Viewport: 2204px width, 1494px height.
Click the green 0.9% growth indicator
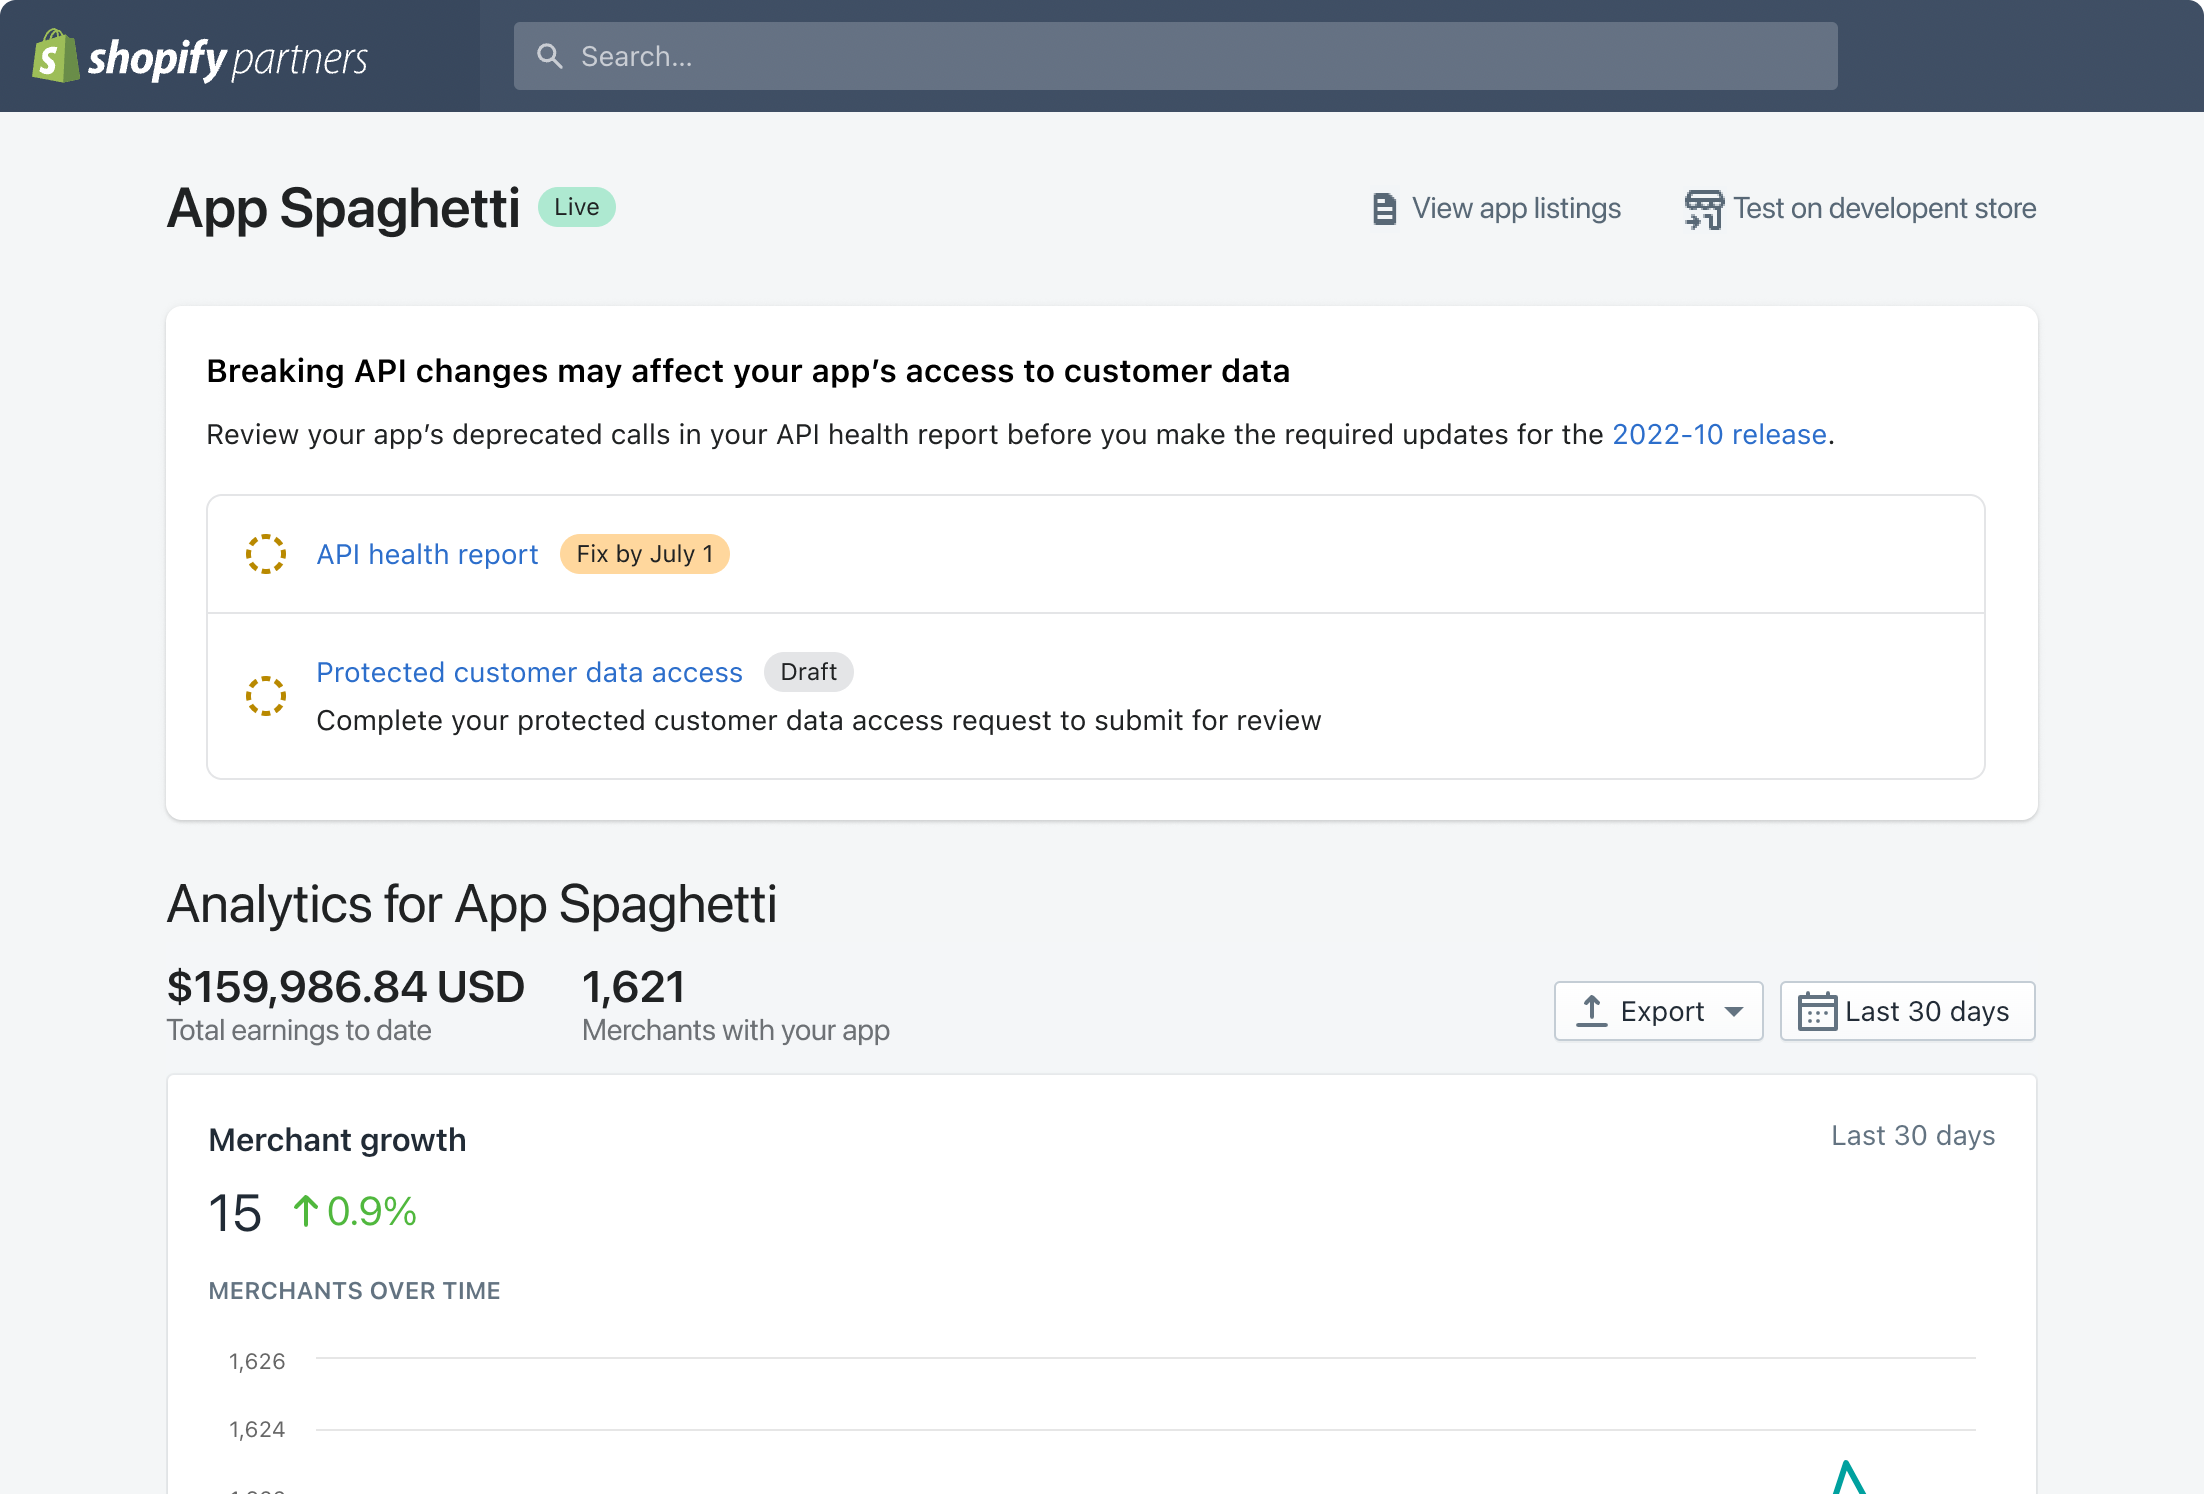click(356, 1212)
